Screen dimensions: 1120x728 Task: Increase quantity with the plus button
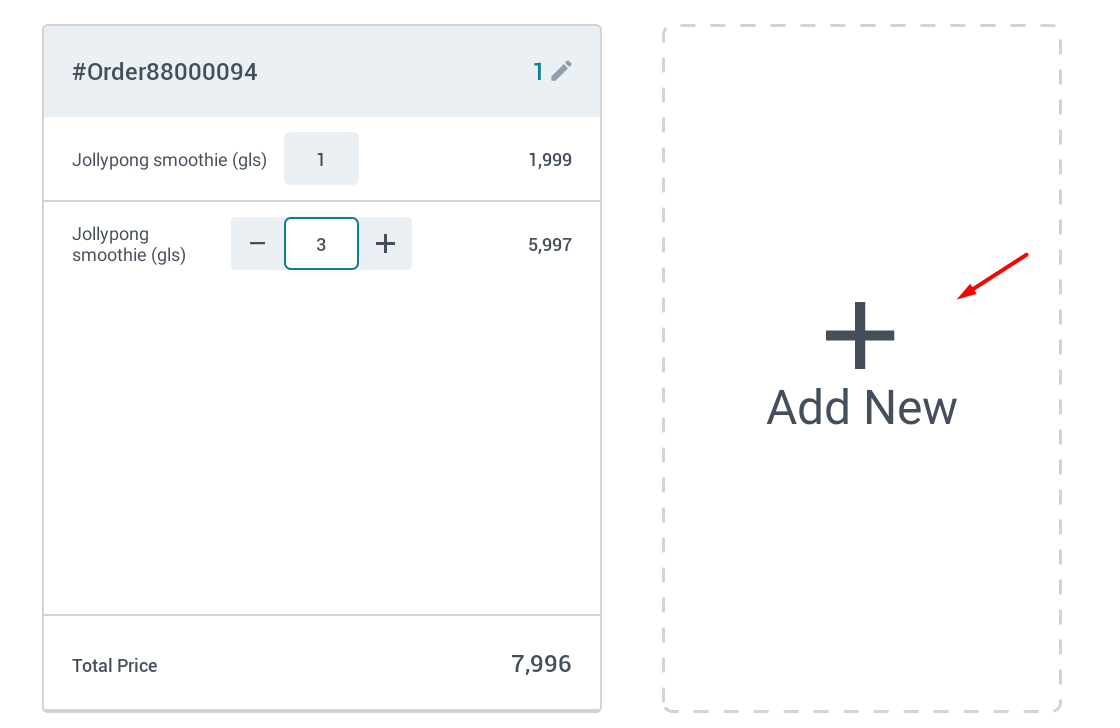tap(385, 244)
